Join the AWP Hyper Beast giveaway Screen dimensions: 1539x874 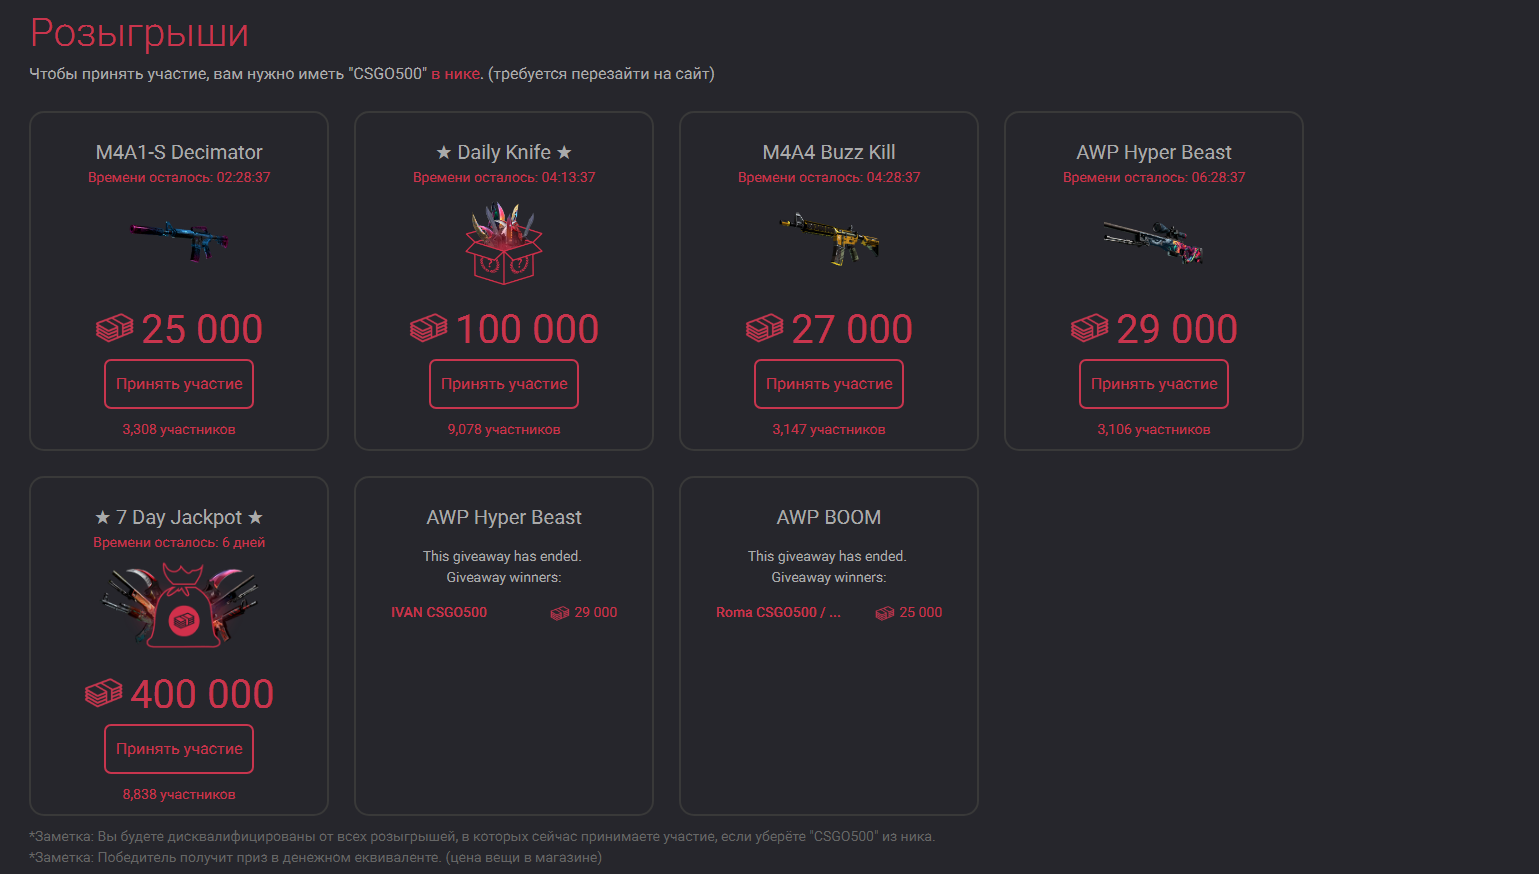[x=1154, y=384]
